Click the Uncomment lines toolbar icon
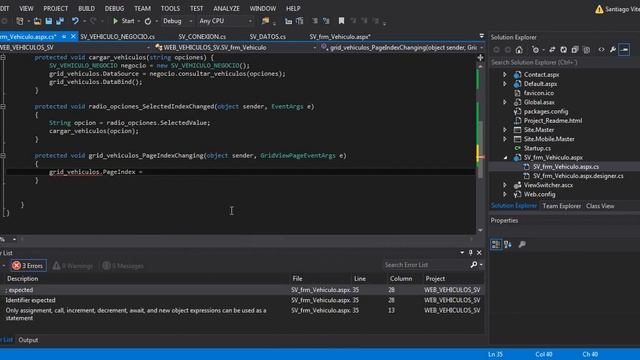Viewport: 640px width, 360px height. (326, 21)
